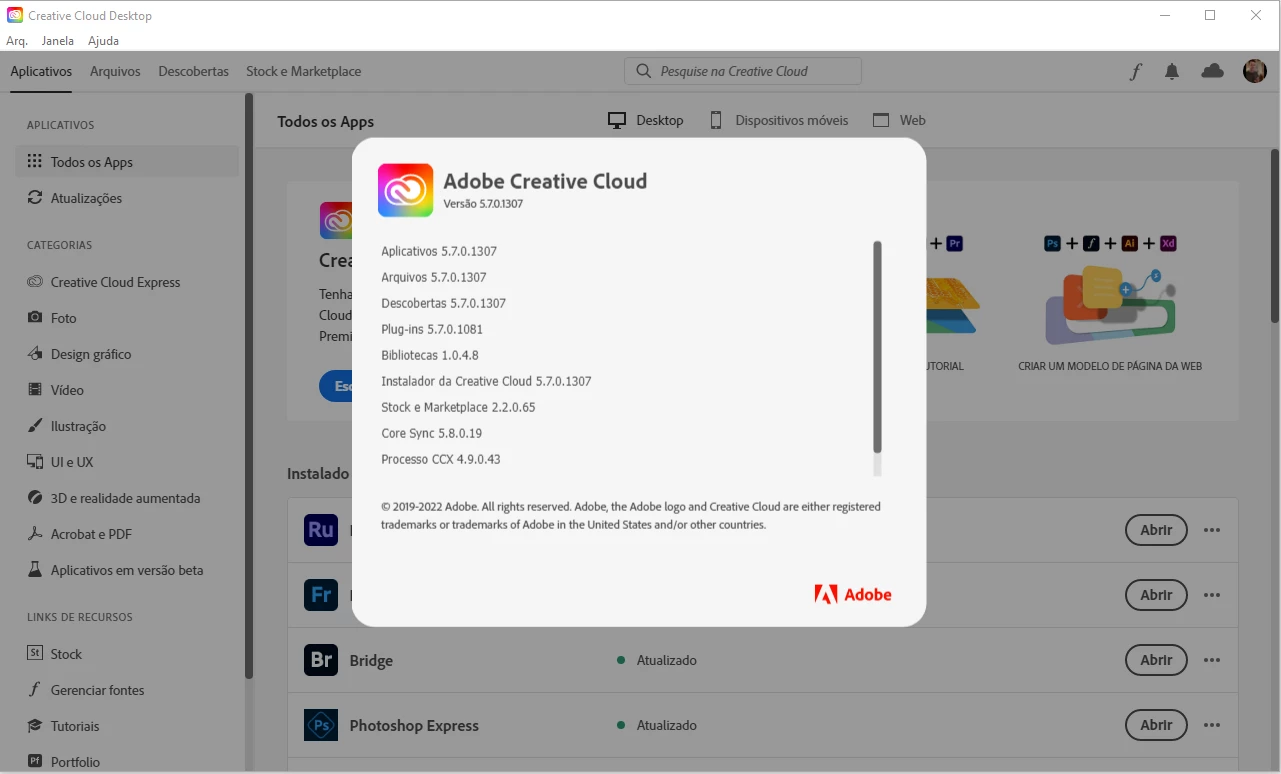The image size is (1281, 774).
Task: Select Todos os Apps in sidebar
Action: (127, 162)
